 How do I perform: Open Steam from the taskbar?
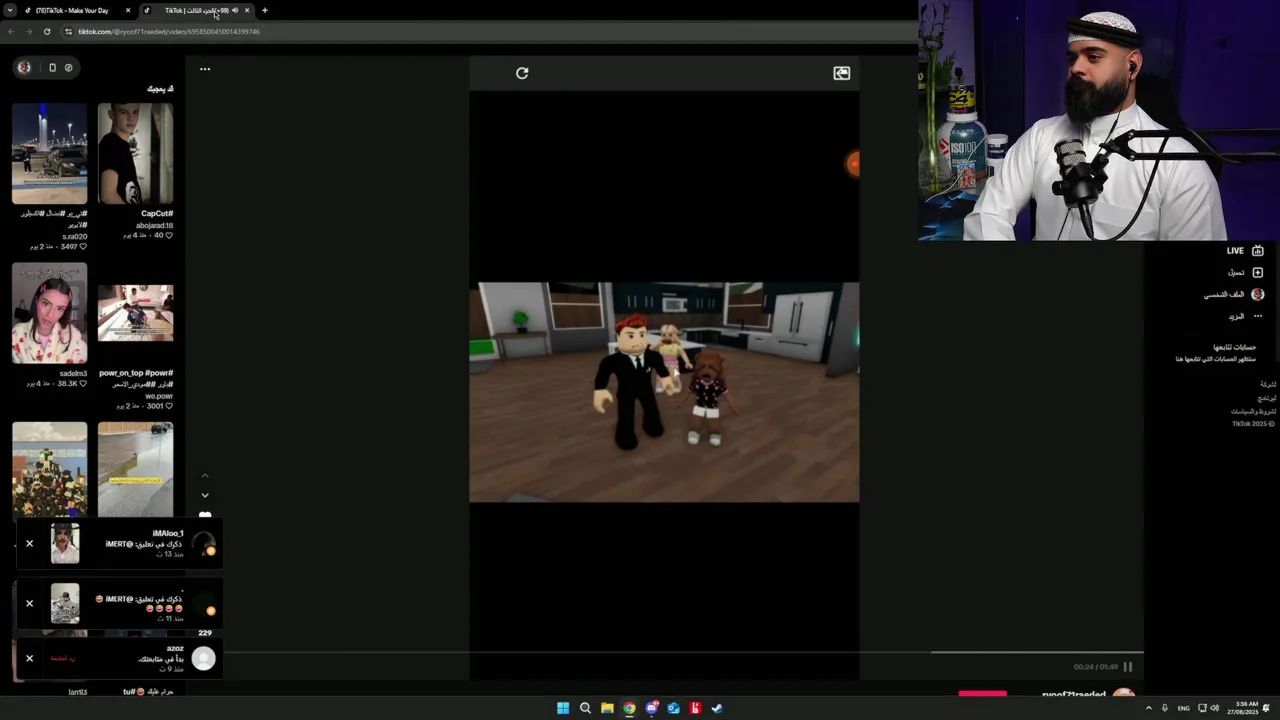coord(717,708)
